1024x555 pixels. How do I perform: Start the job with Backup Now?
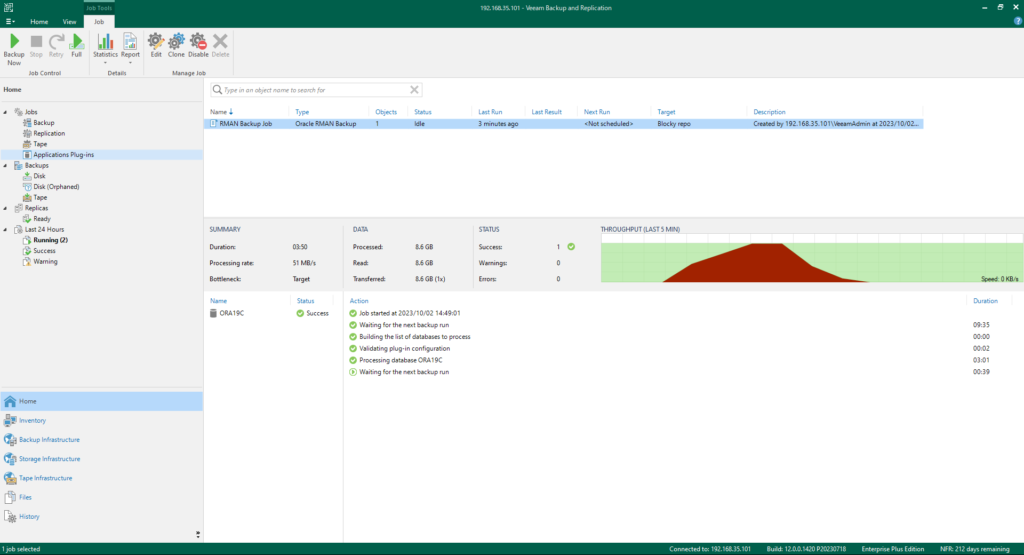point(14,50)
